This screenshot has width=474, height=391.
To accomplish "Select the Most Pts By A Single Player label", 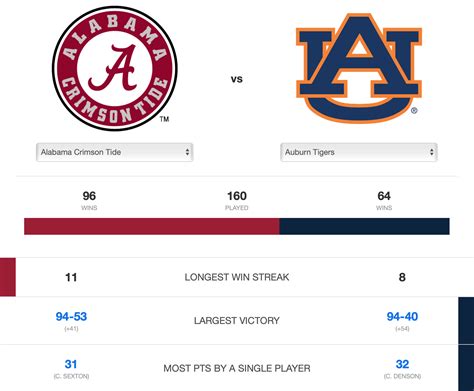I will pos(237,368).
